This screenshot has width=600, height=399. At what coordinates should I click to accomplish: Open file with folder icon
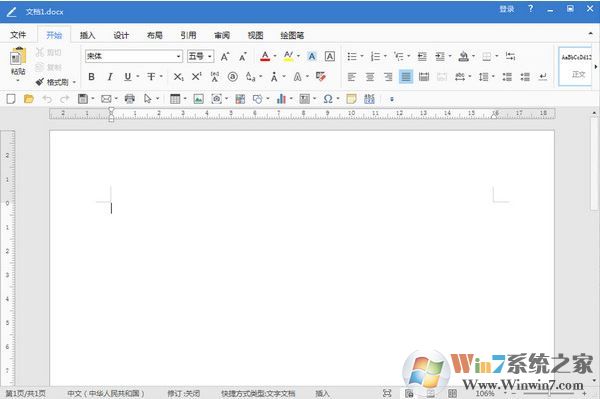click(x=29, y=99)
